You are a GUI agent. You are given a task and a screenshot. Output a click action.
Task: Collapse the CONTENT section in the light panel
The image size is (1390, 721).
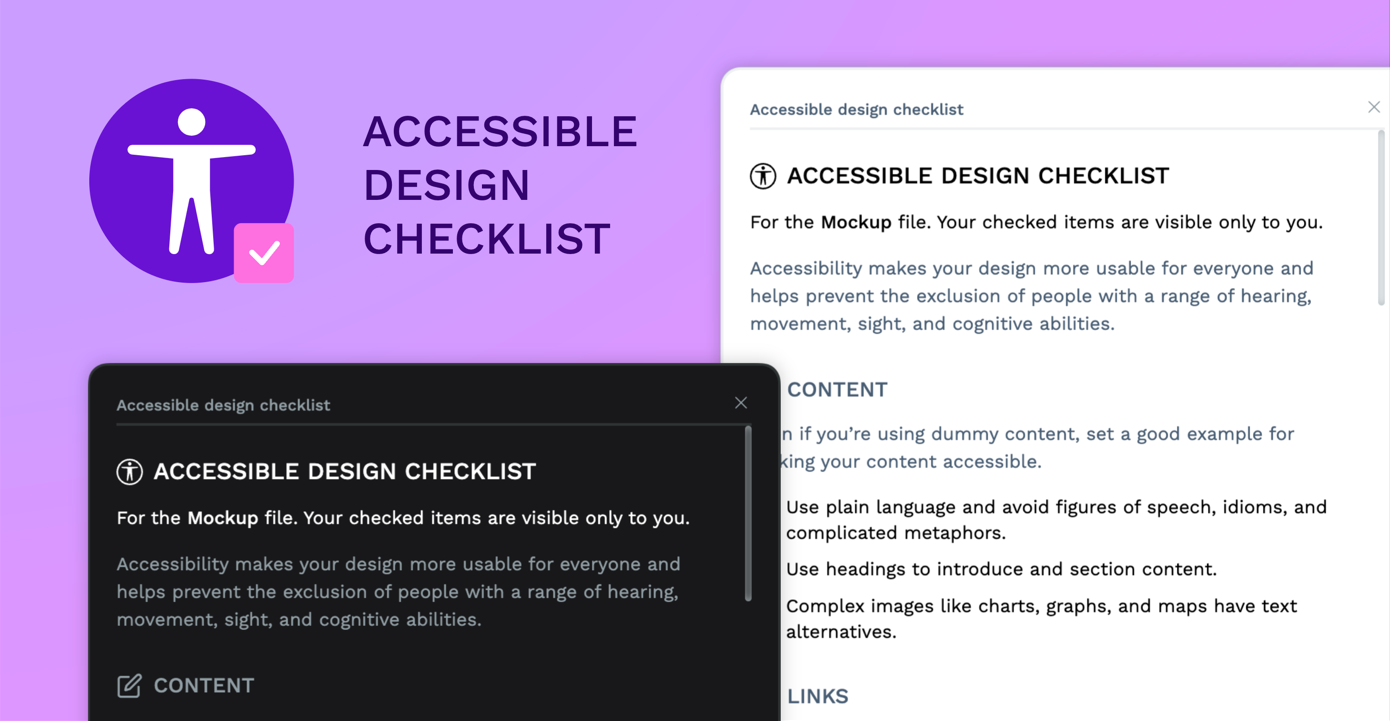(x=837, y=390)
